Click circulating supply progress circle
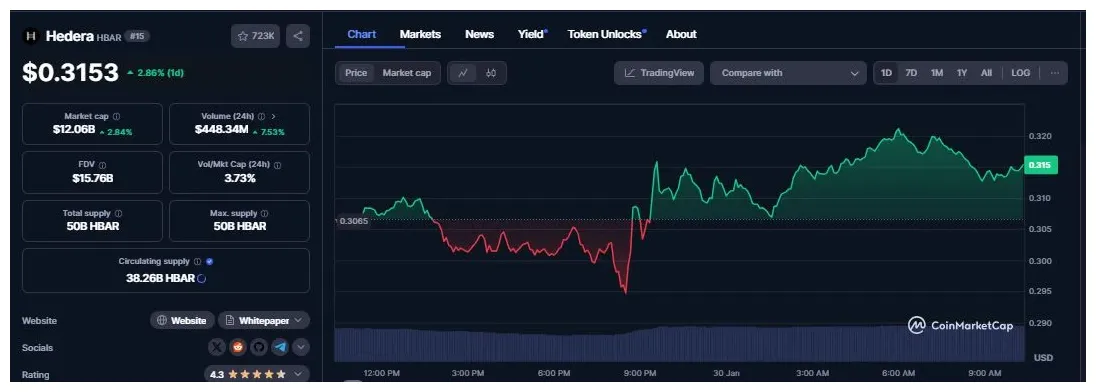 coord(202,278)
